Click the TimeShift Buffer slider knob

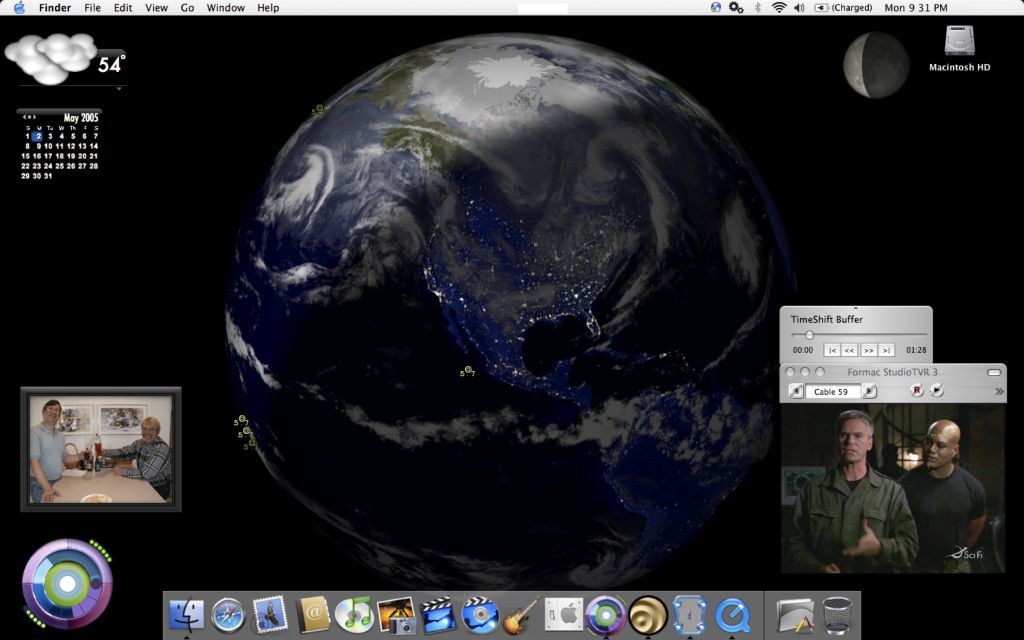click(809, 334)
